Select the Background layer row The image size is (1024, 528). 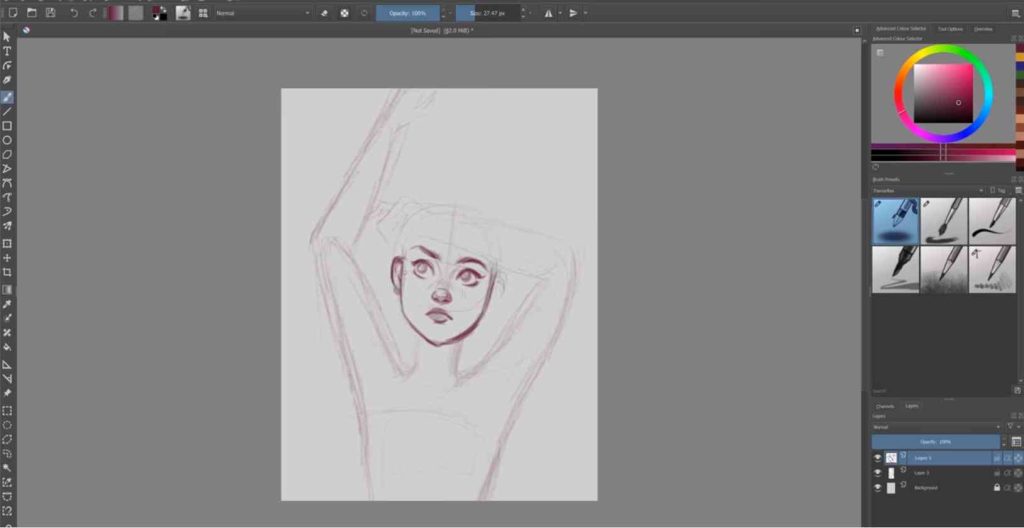[x=947, y=487]
